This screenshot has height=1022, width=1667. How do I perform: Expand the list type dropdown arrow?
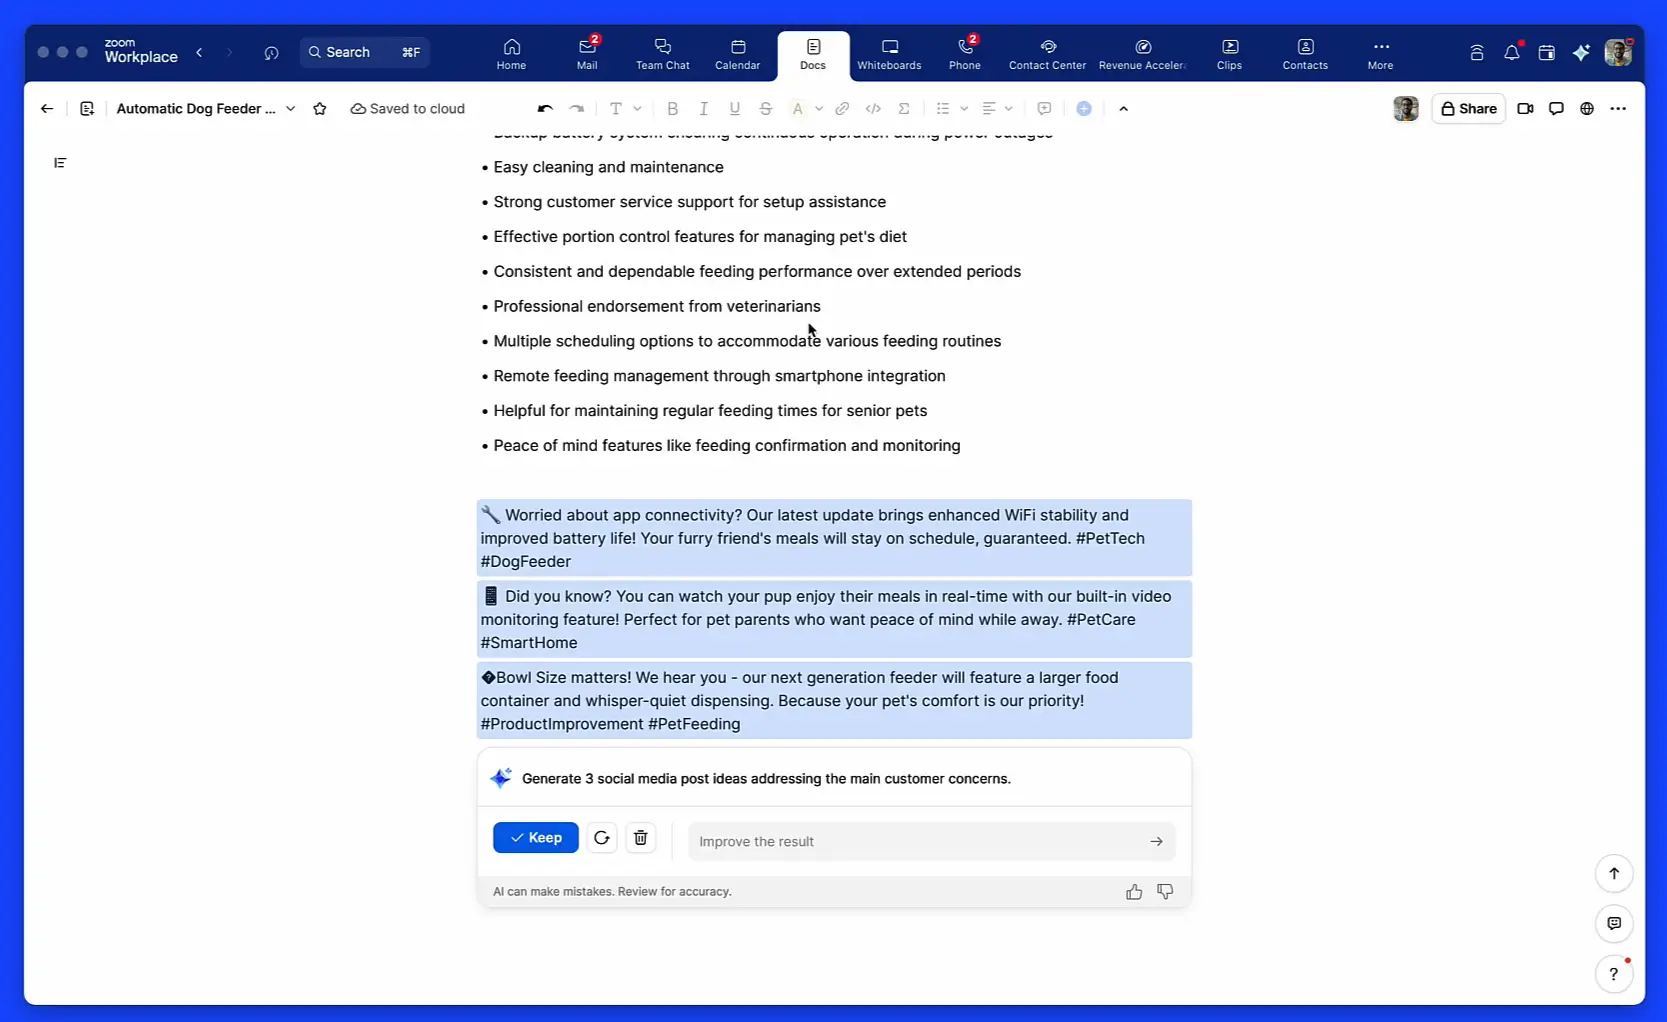(x=964, y=109)
